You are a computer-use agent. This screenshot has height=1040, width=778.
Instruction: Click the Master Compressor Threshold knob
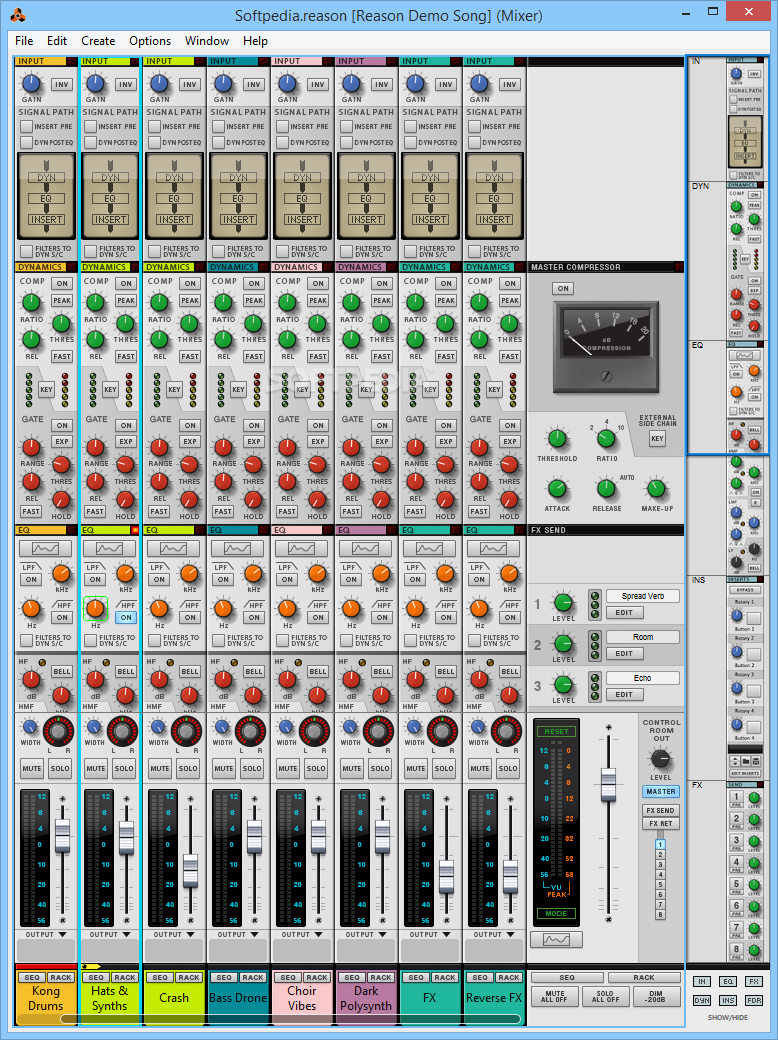(x=557, y=439)
